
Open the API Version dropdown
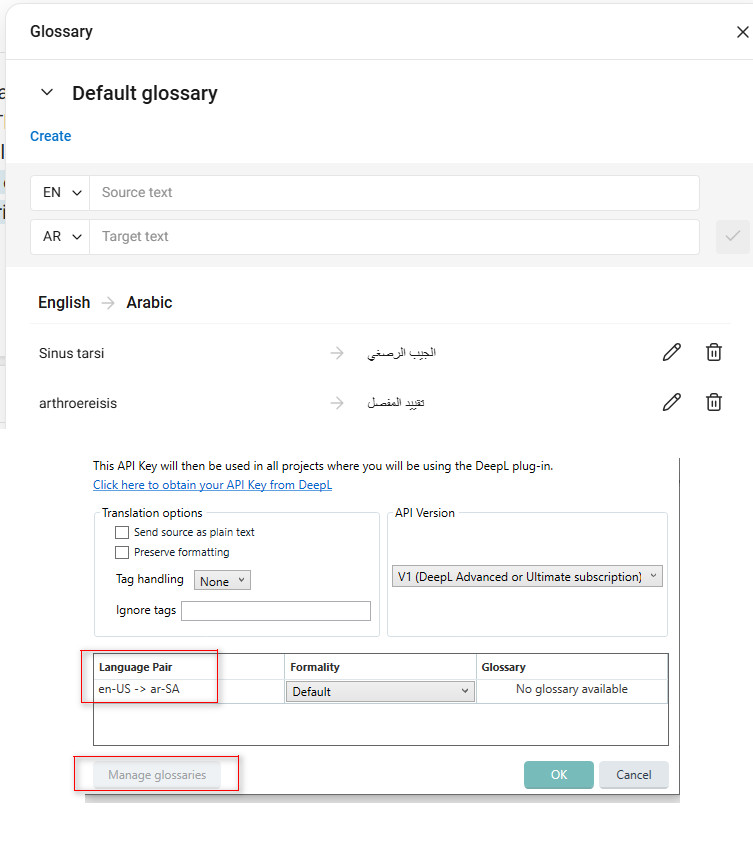click(527, 576)
